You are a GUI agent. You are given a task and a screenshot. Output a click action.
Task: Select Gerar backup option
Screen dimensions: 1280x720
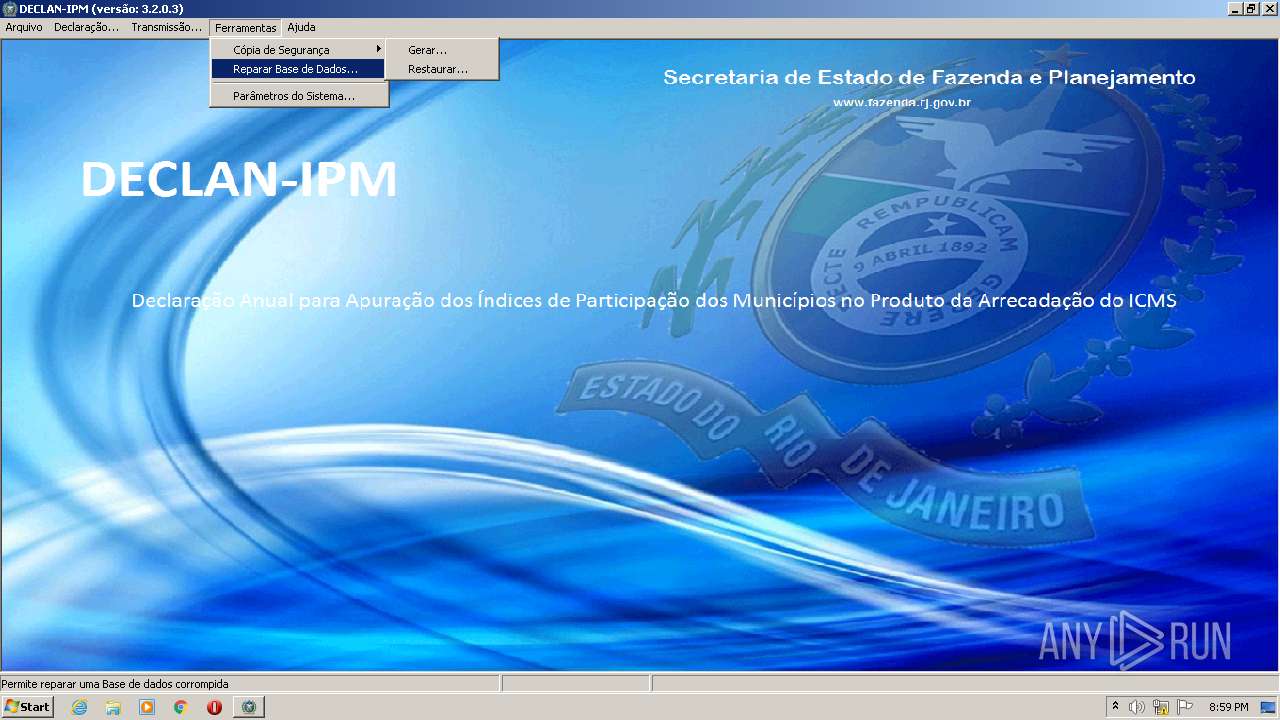pyautogui.click(x=441, y=49)
